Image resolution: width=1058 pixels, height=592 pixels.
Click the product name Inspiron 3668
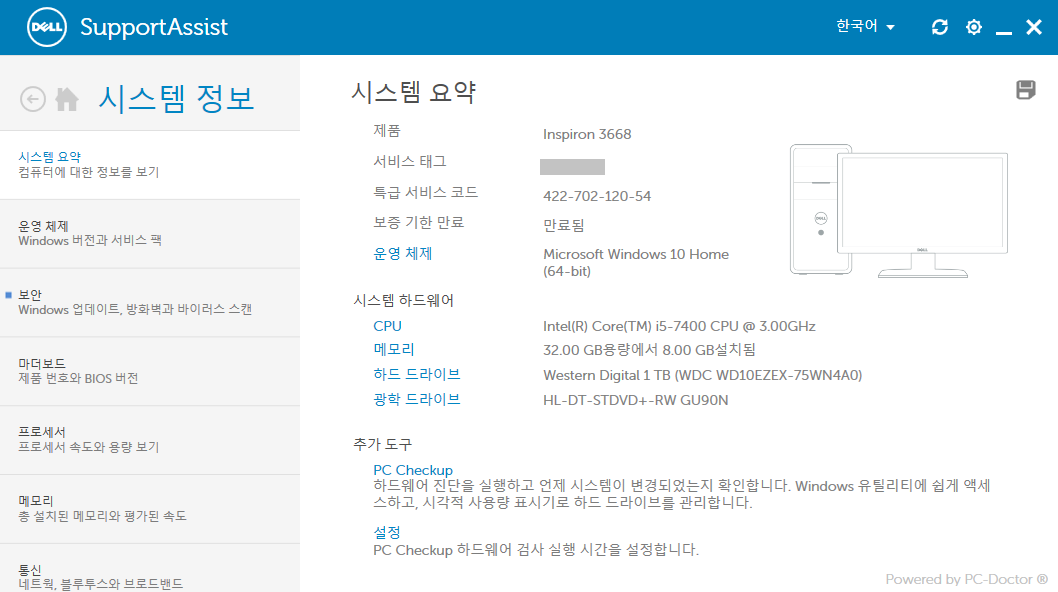pyautogui.click(x=587, y=134)
